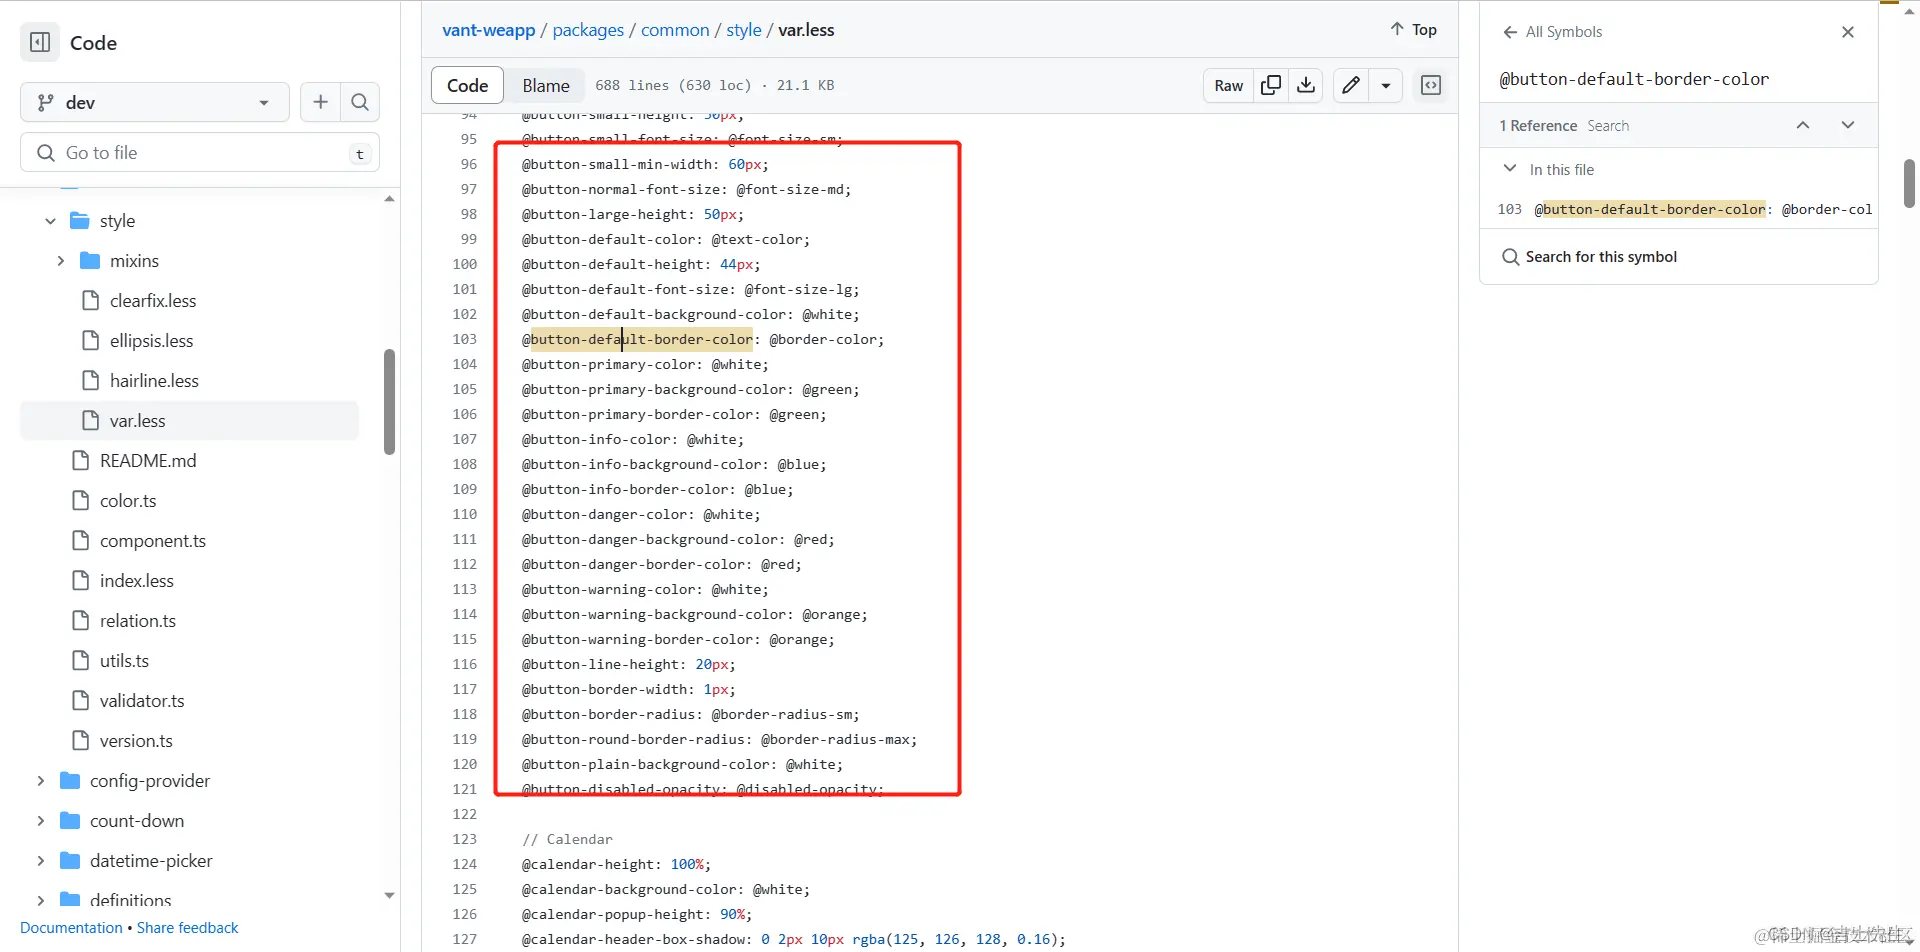Open hairline.less file
This screenshot has height=952, width=1920.
click(154, 381)
